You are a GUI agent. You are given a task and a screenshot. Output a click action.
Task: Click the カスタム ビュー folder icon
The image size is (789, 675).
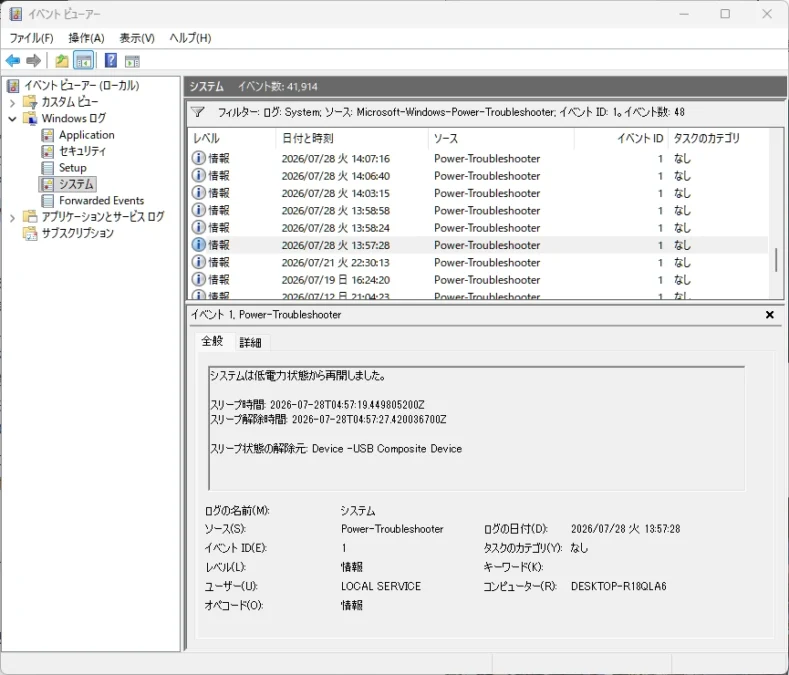[30, 102]
